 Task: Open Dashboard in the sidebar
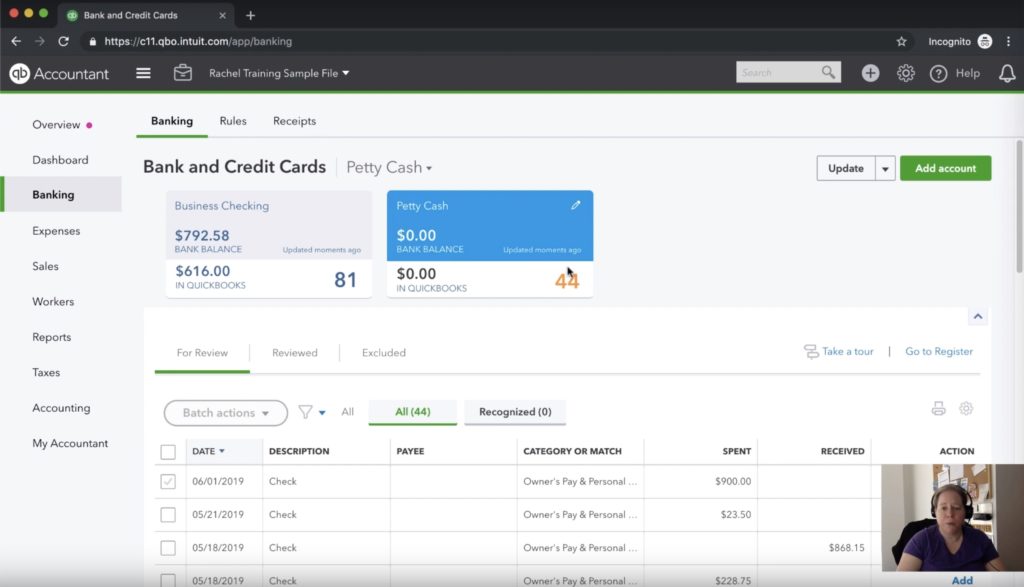[60, 160]
